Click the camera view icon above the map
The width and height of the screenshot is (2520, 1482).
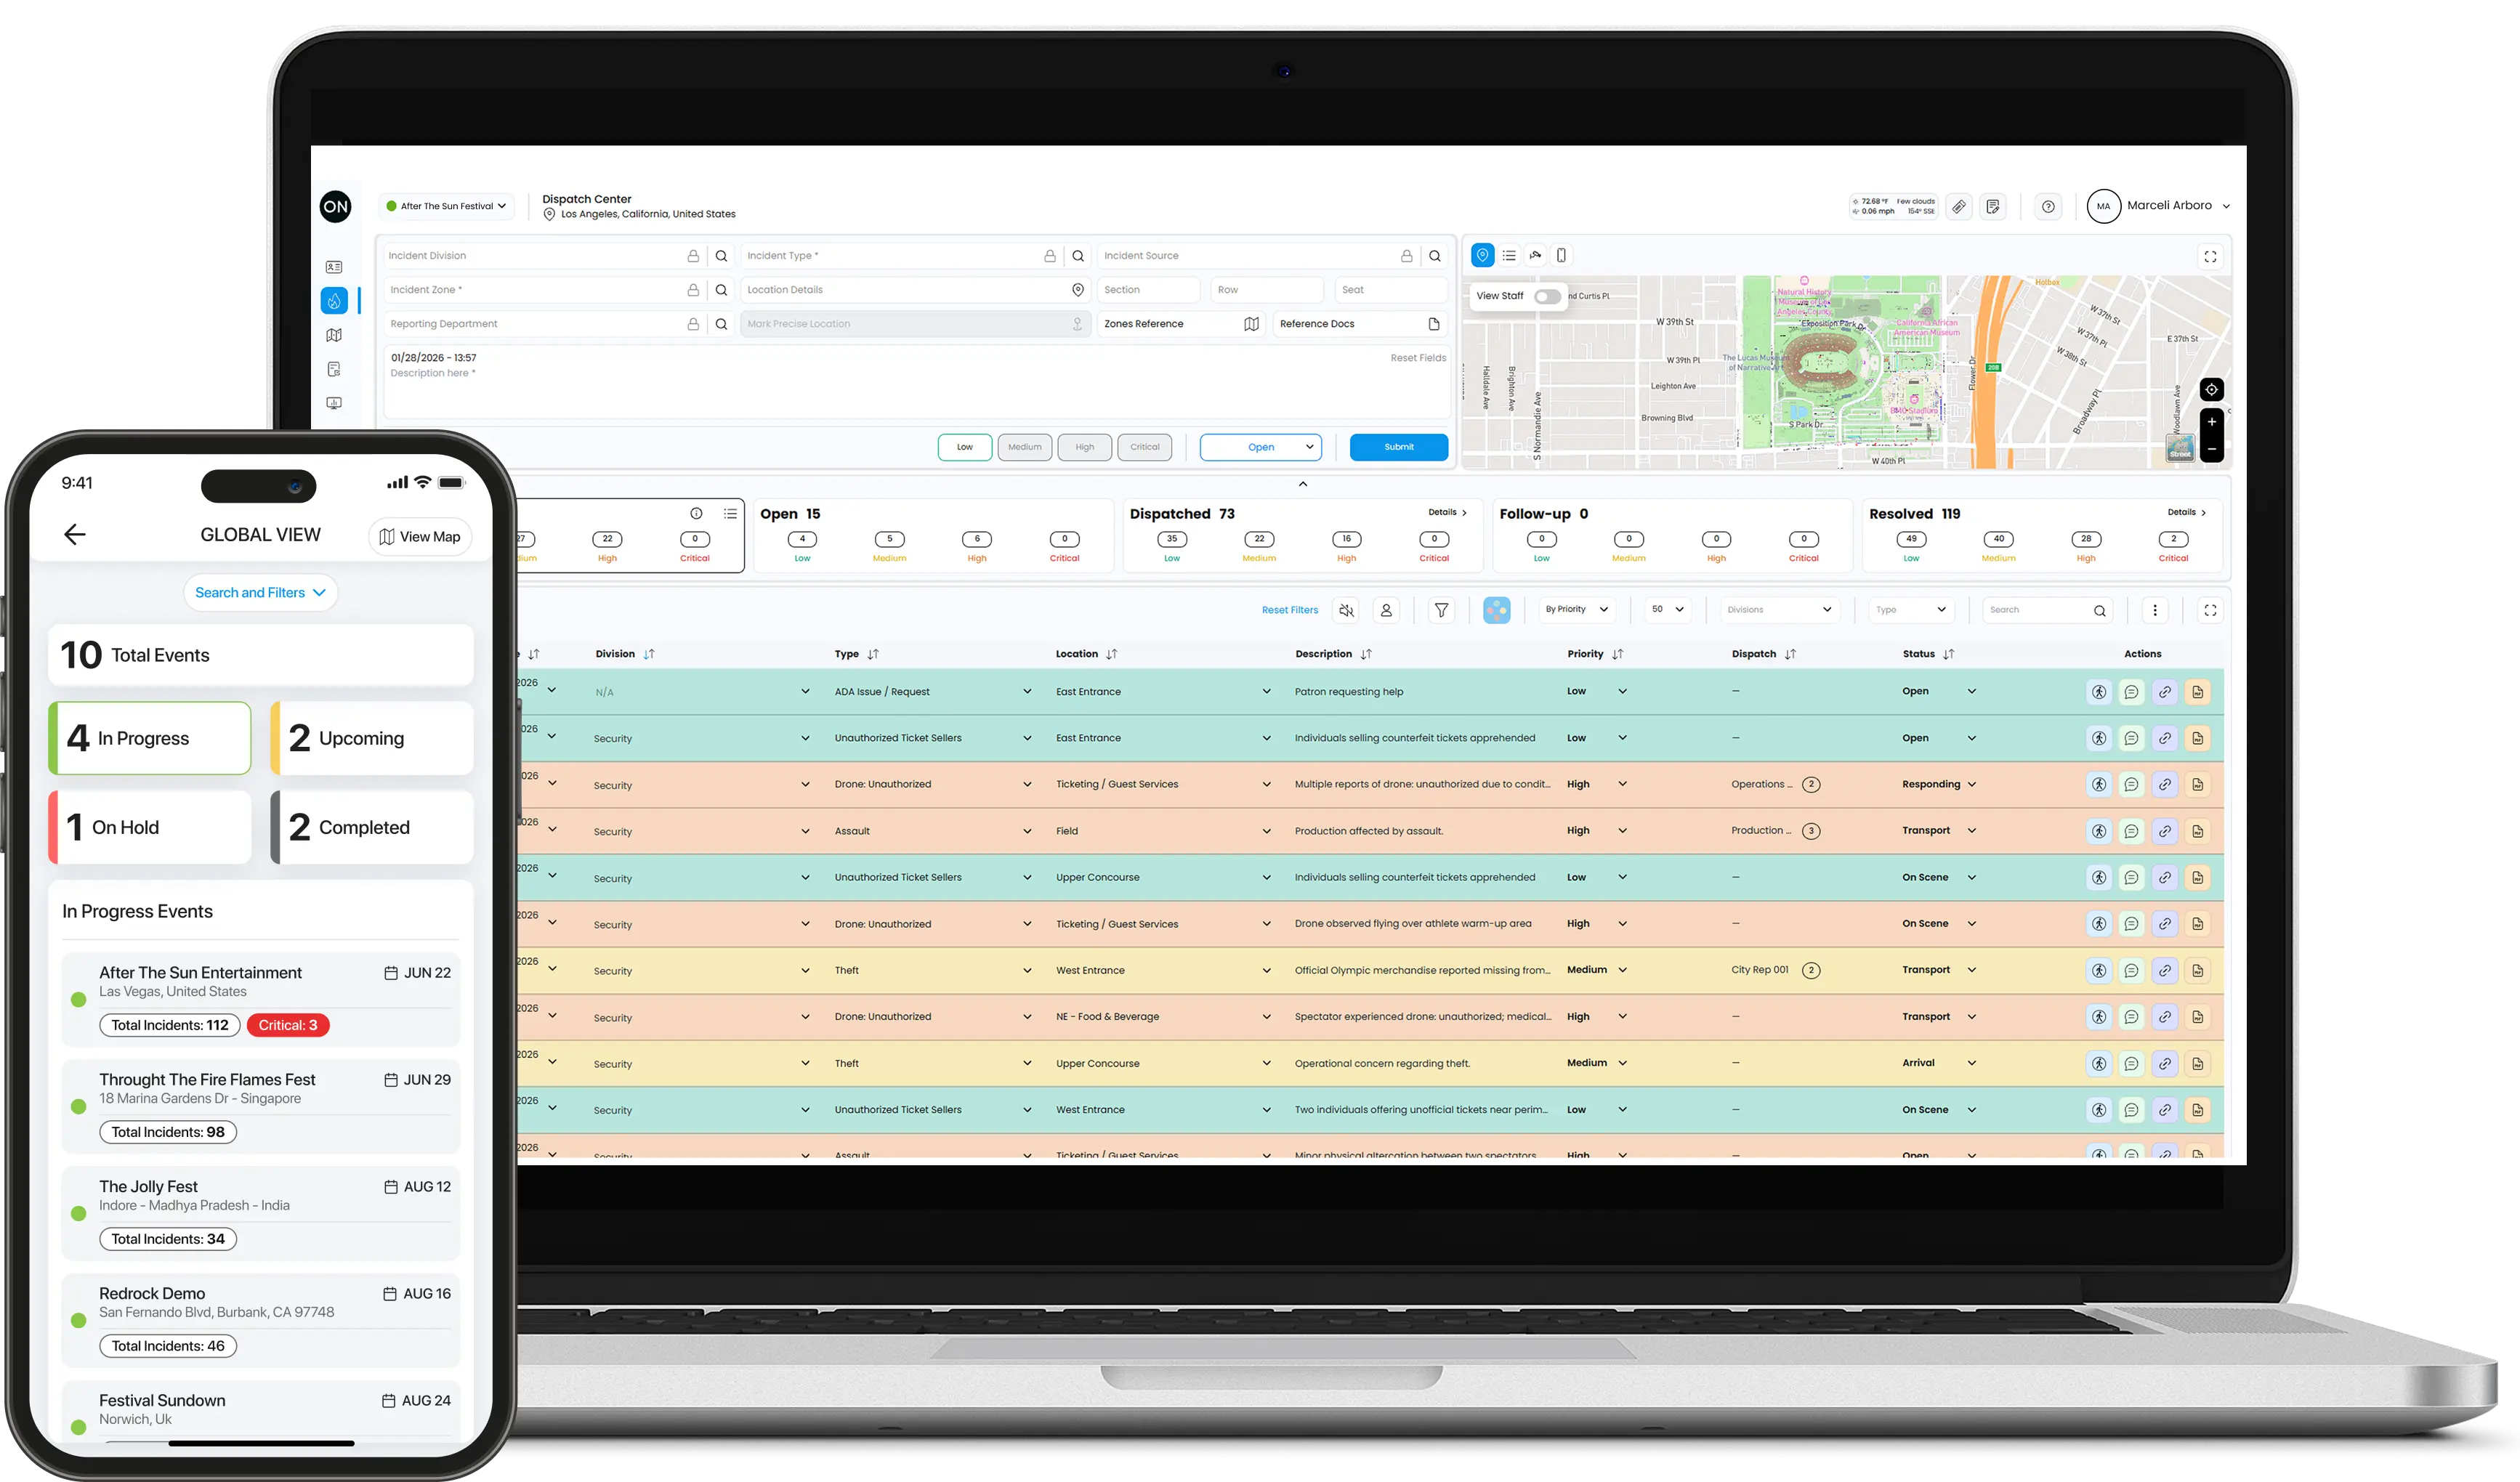1535,255
